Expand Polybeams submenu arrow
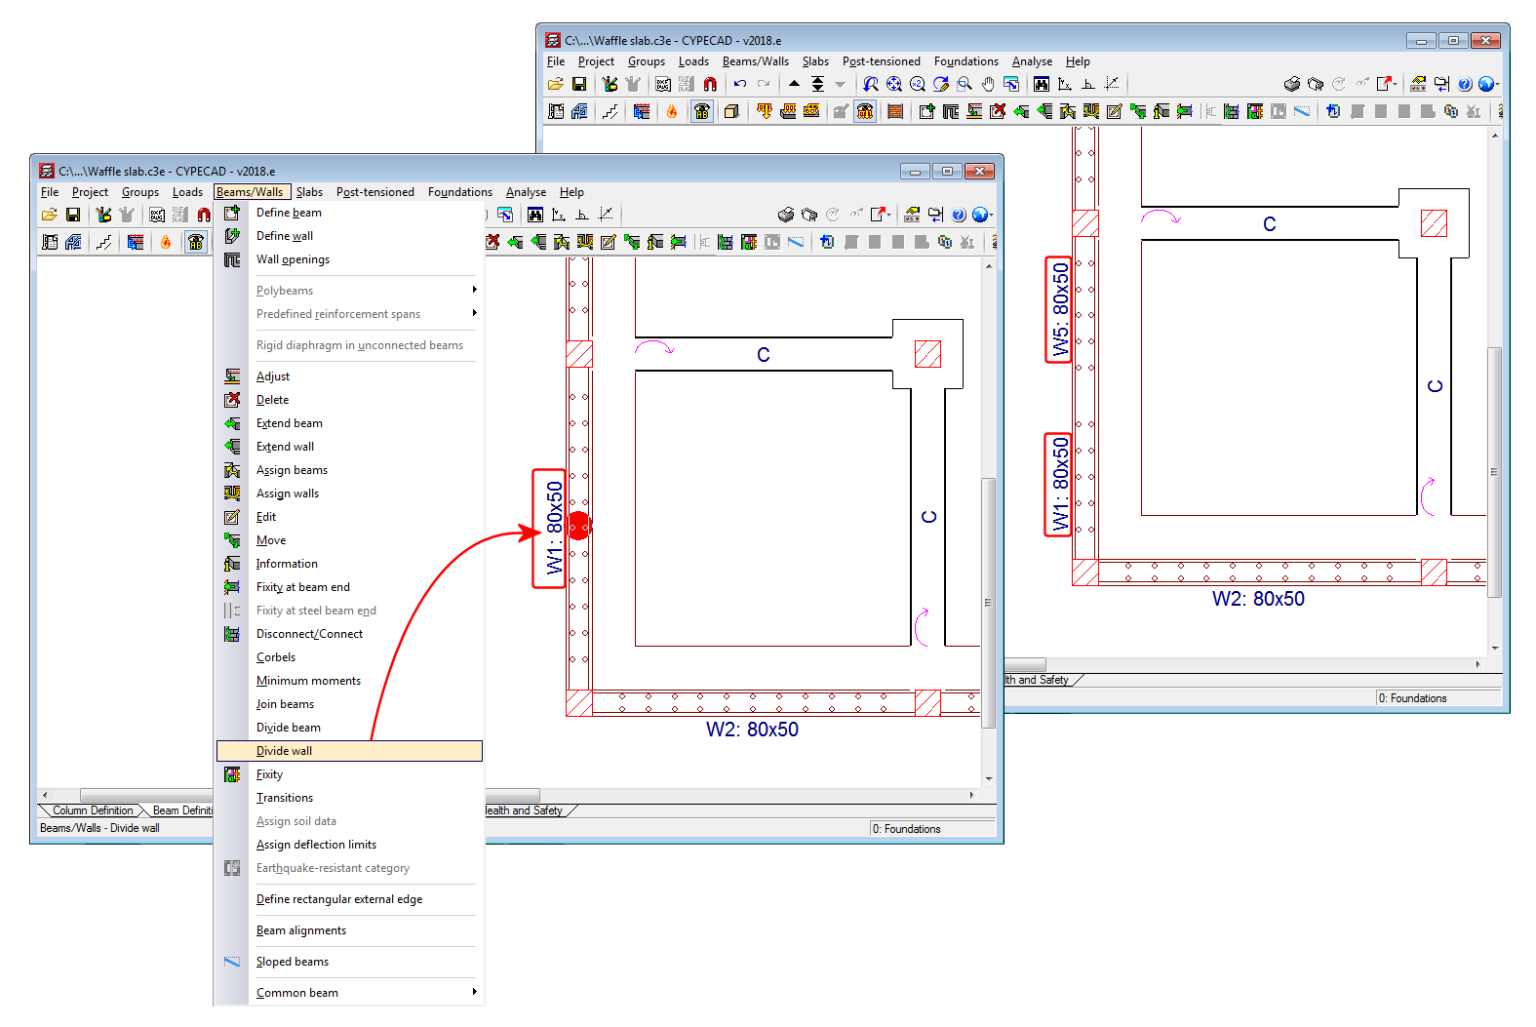 coord(474,290)
